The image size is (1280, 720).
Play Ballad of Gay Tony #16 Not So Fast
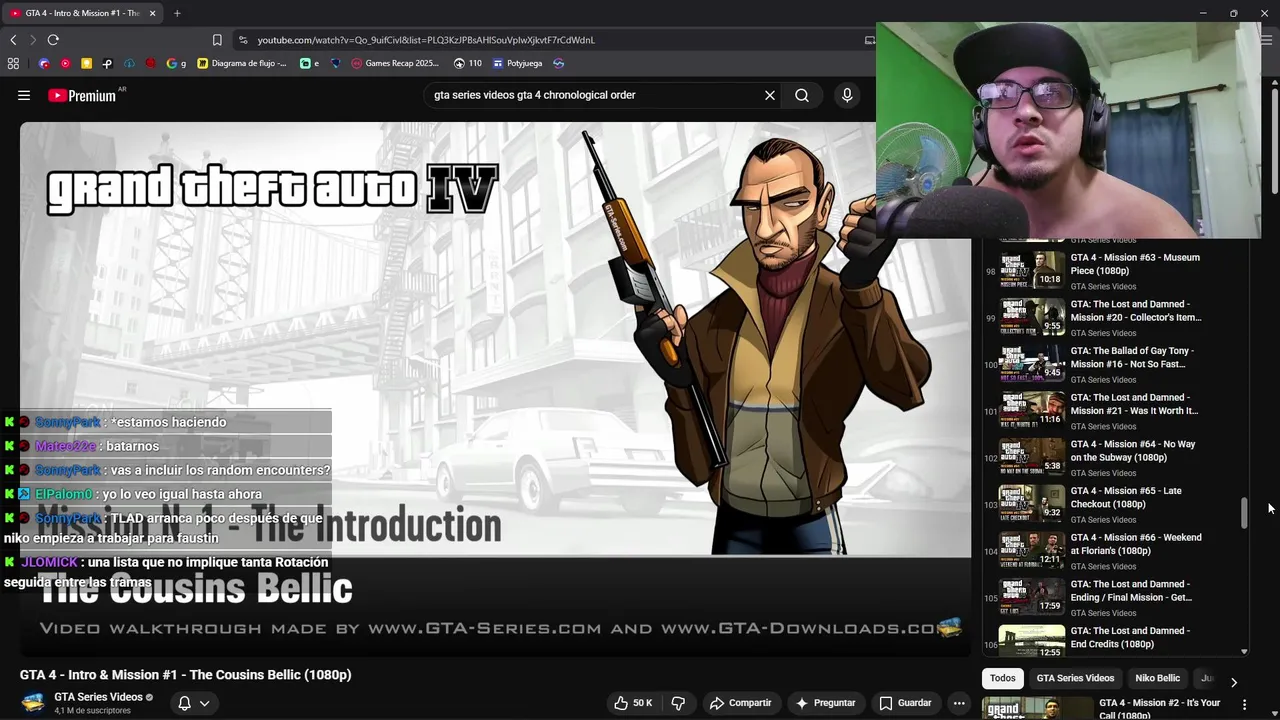tap(1110, 364)
